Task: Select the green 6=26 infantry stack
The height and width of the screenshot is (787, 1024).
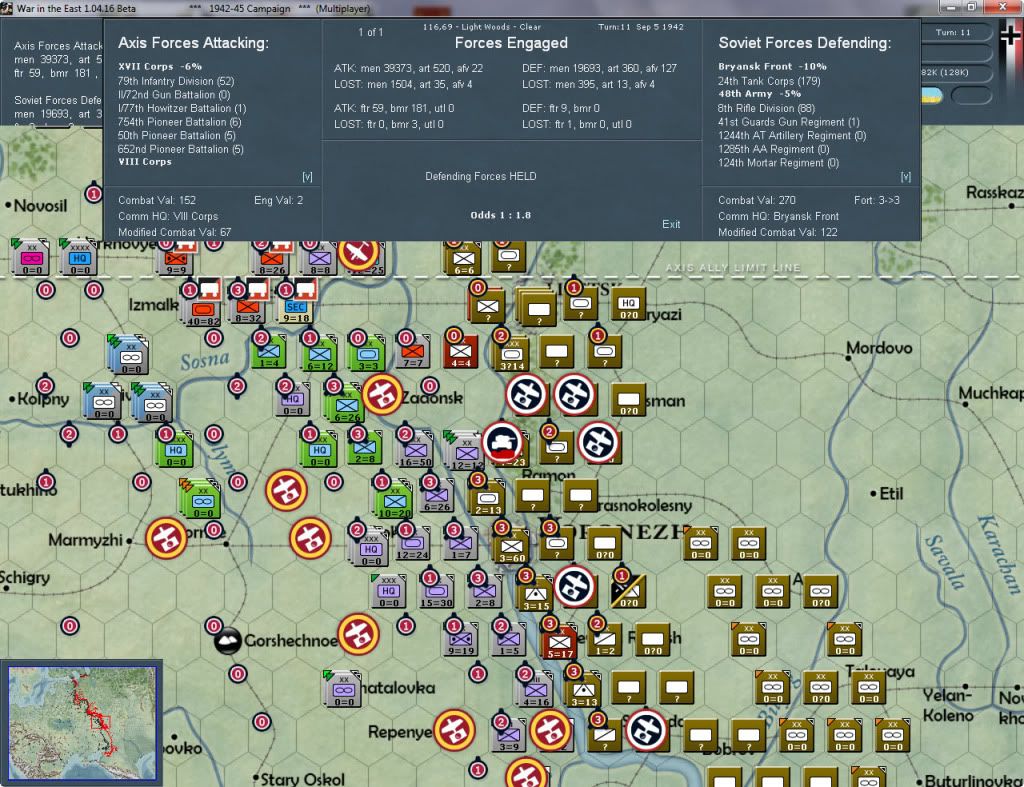Action: (345, 406)
